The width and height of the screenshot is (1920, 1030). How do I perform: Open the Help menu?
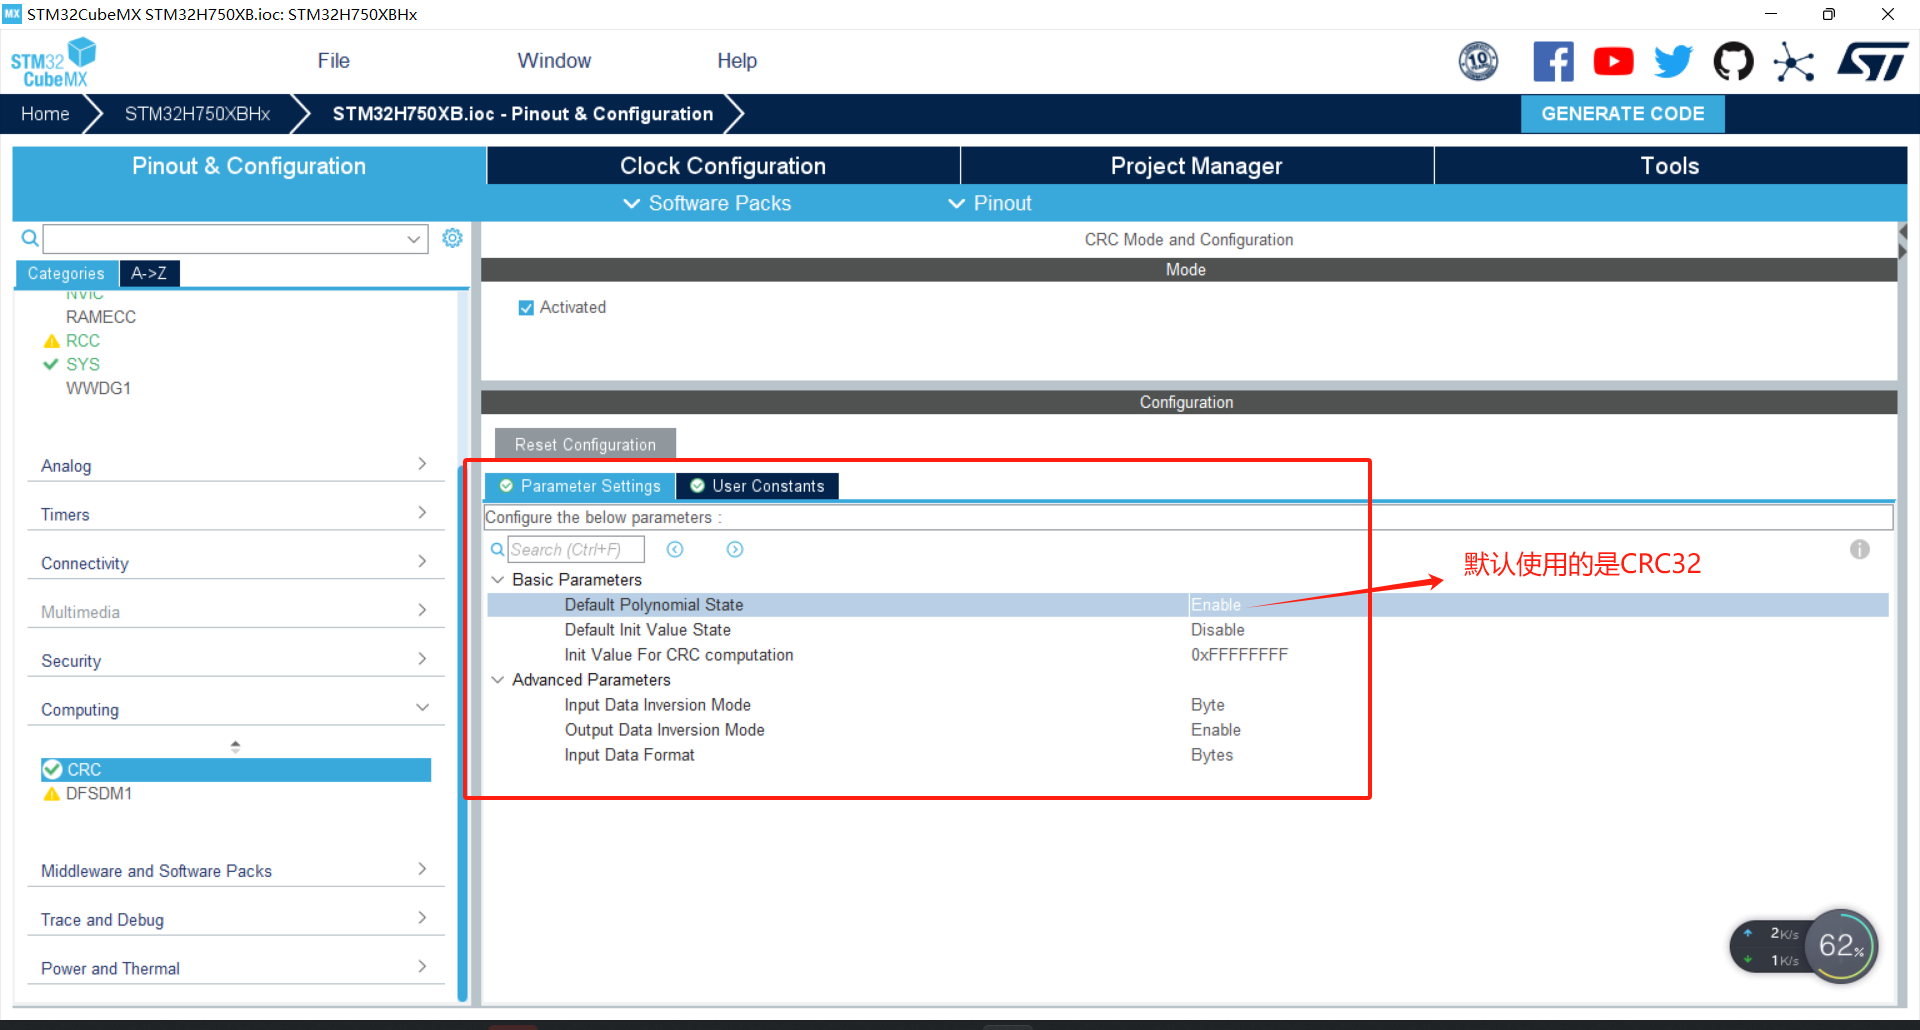pos(737,61)
